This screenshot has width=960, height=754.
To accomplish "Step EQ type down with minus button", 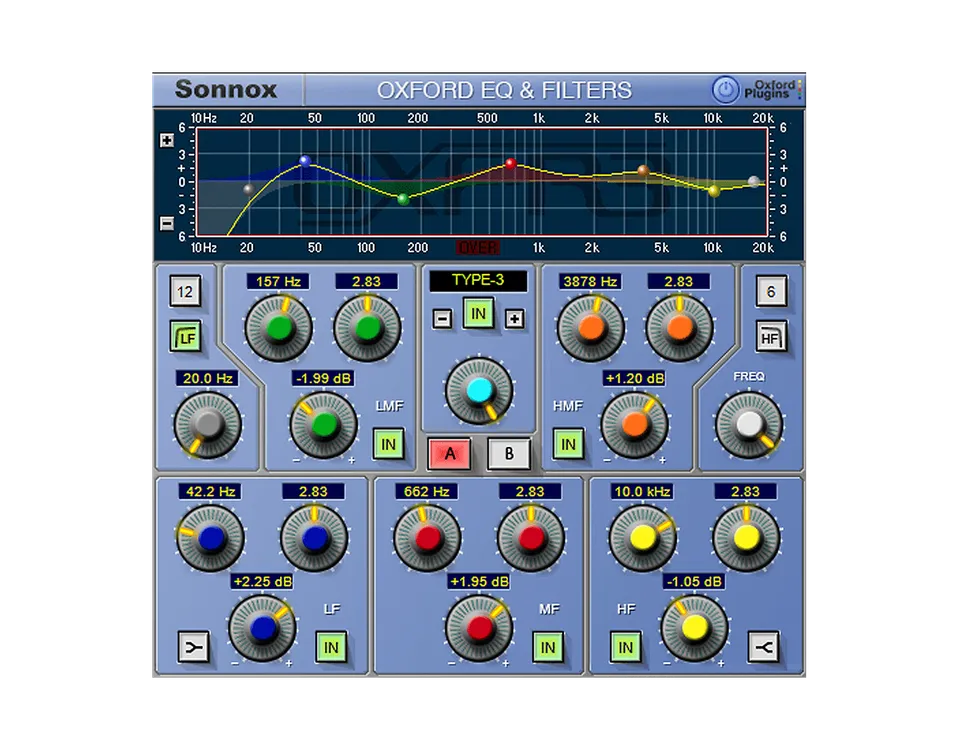I will click(x=443, y=319).
